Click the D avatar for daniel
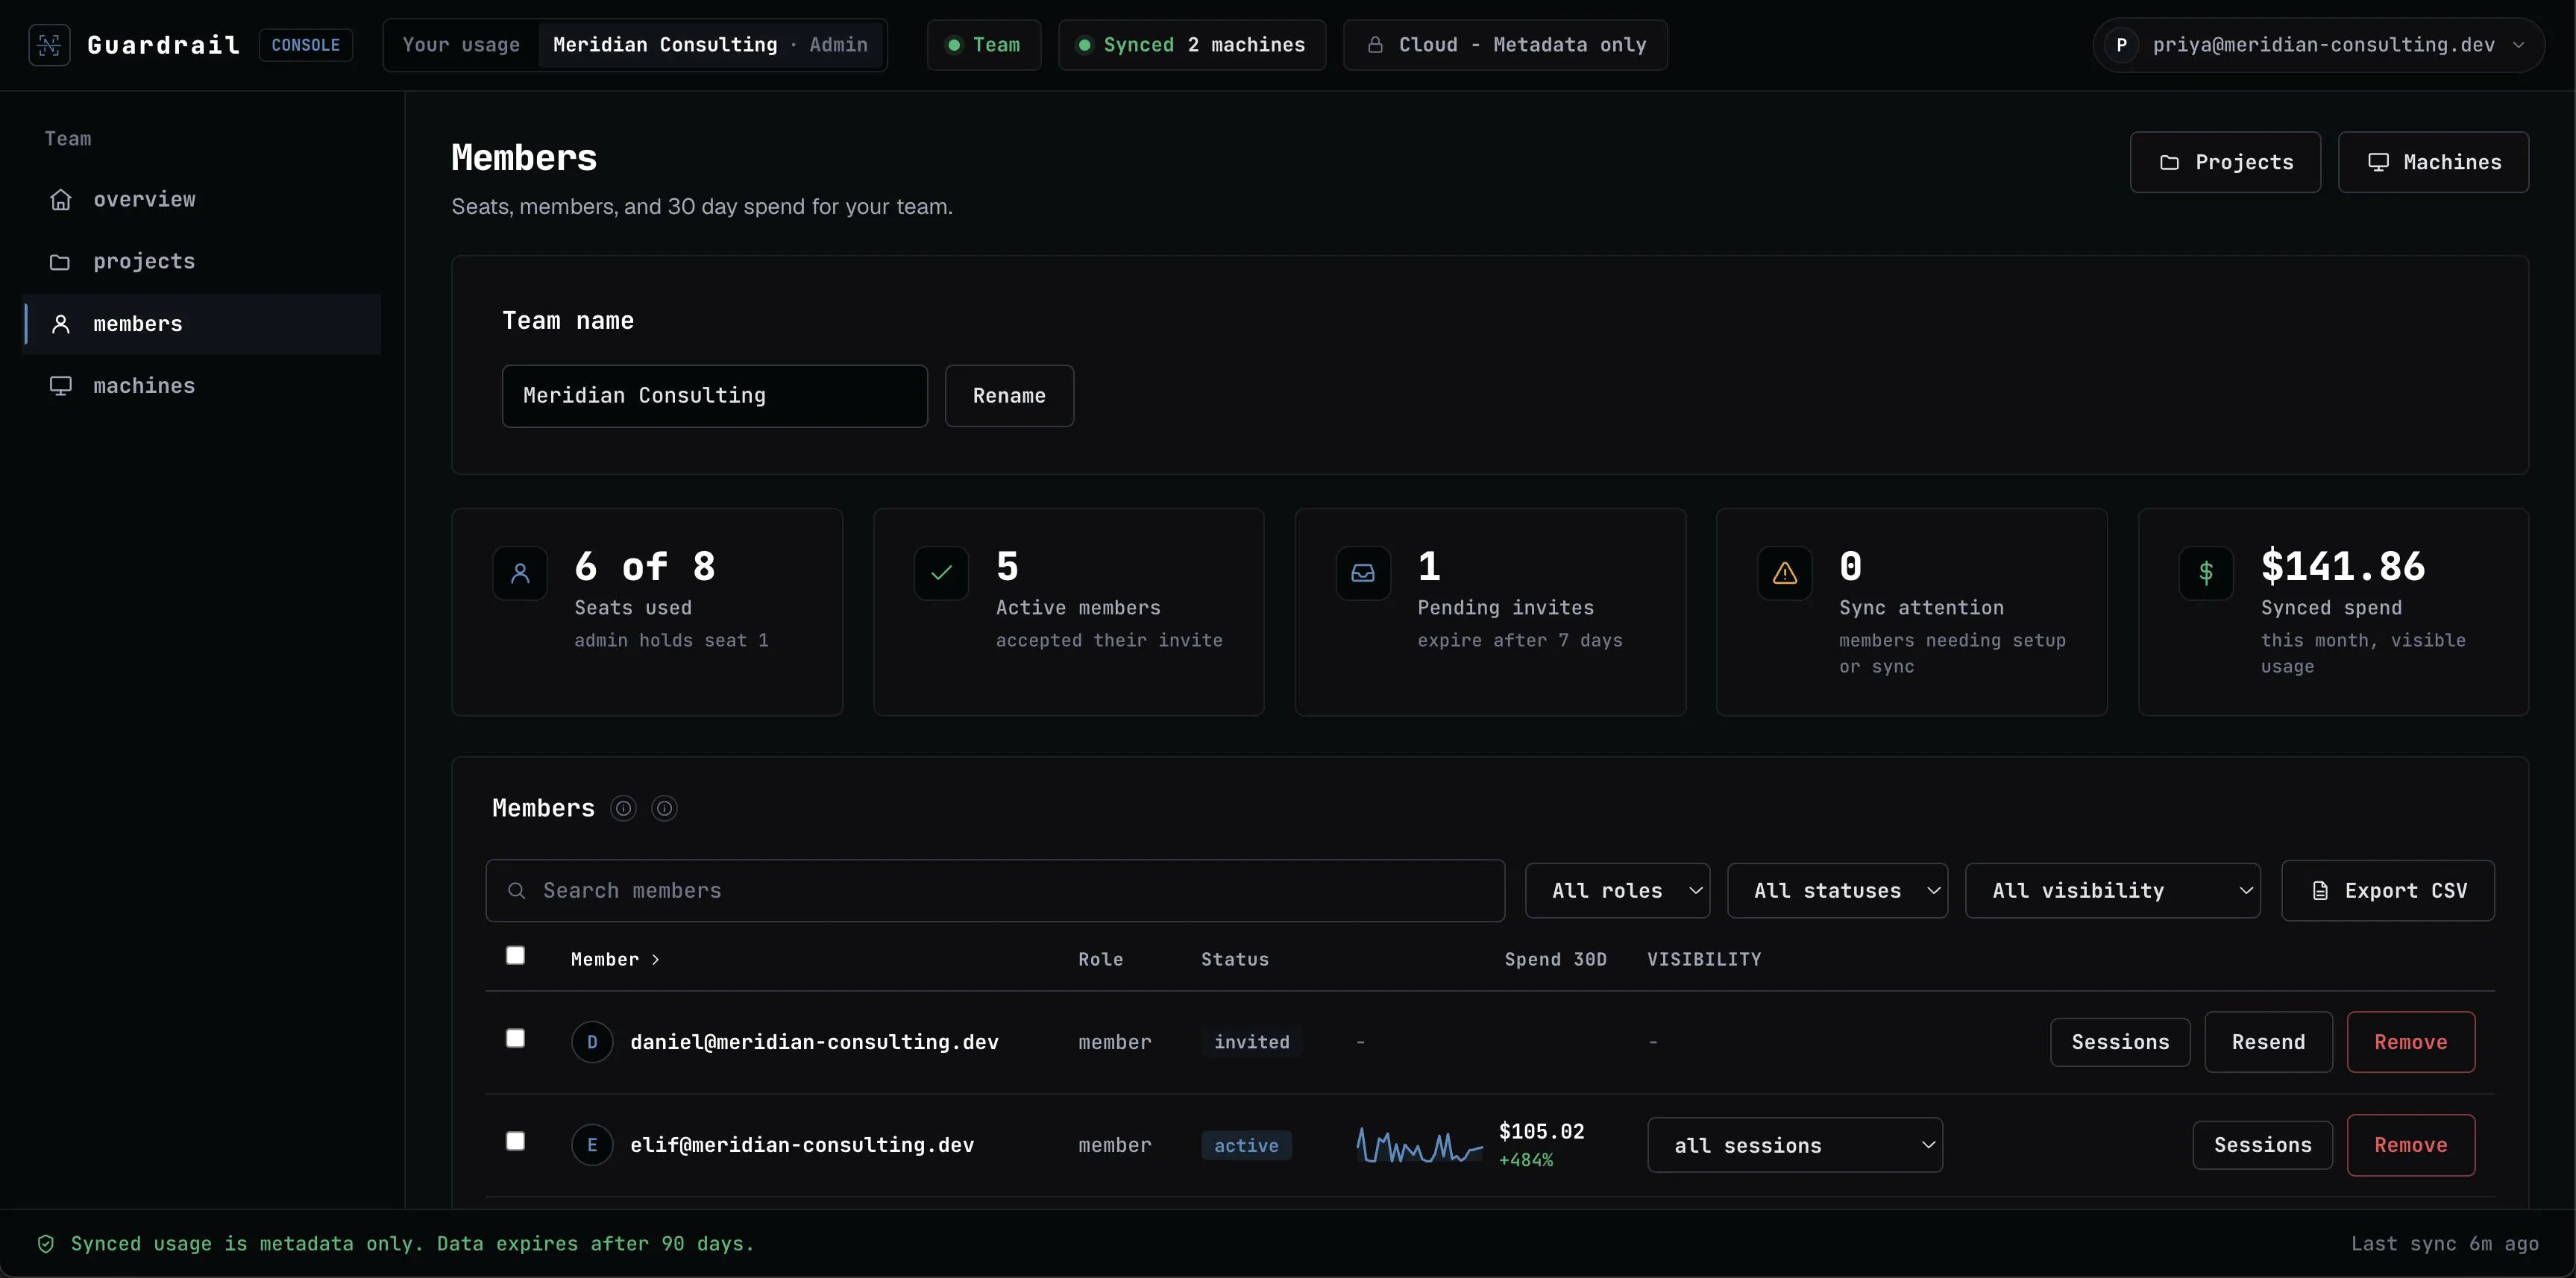 (592, 1042)
